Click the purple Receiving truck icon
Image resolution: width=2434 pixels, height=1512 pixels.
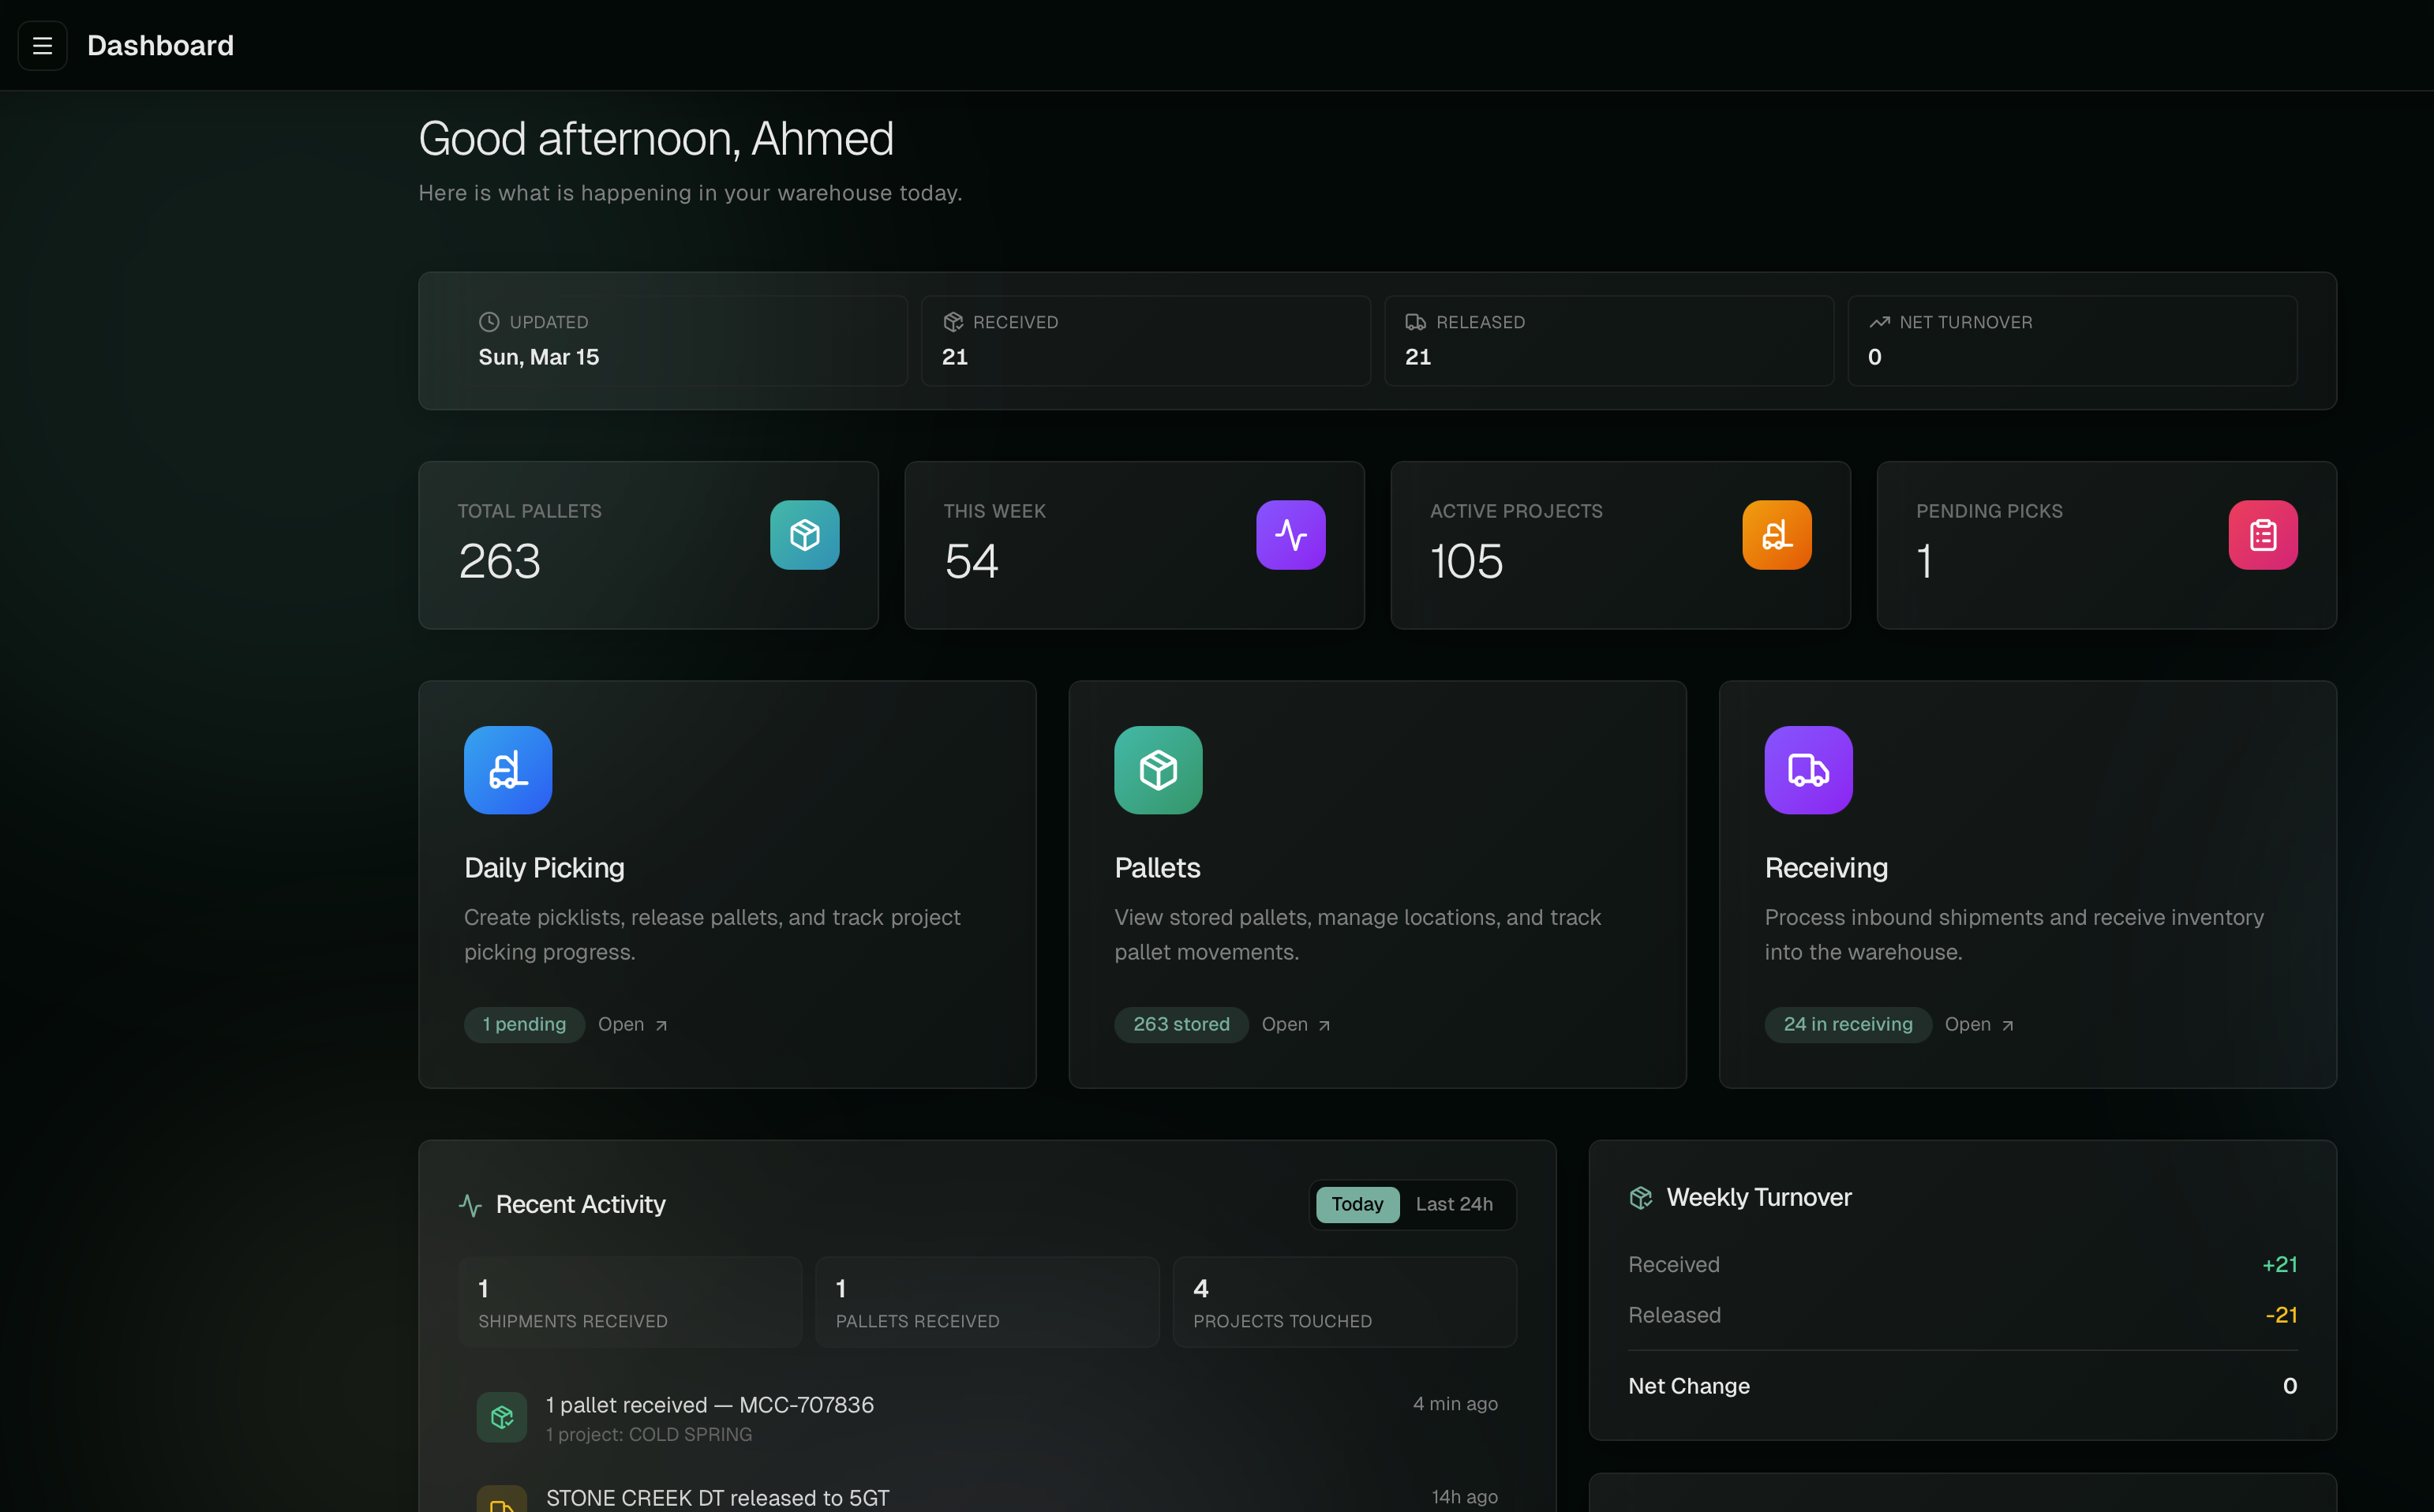[x=1808, y=770]
